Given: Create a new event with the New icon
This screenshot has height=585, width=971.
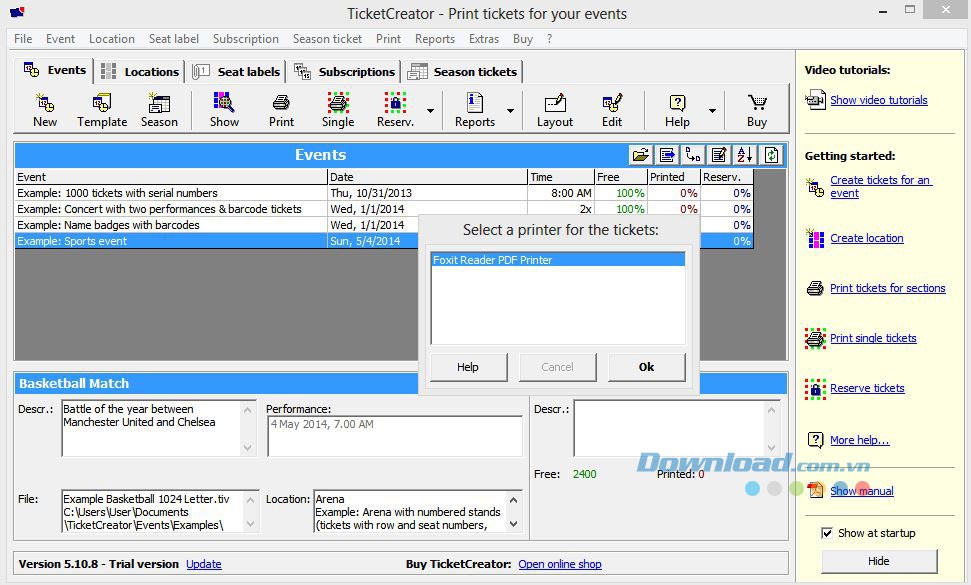Looking at the screenshot, I should point(44,108).
